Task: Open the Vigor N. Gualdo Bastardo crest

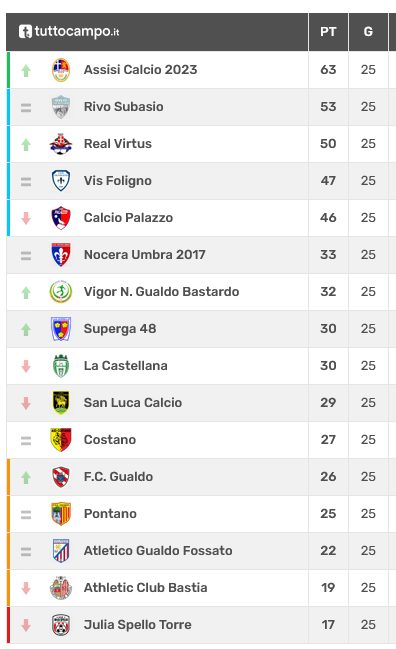Action: pos(61,291)
